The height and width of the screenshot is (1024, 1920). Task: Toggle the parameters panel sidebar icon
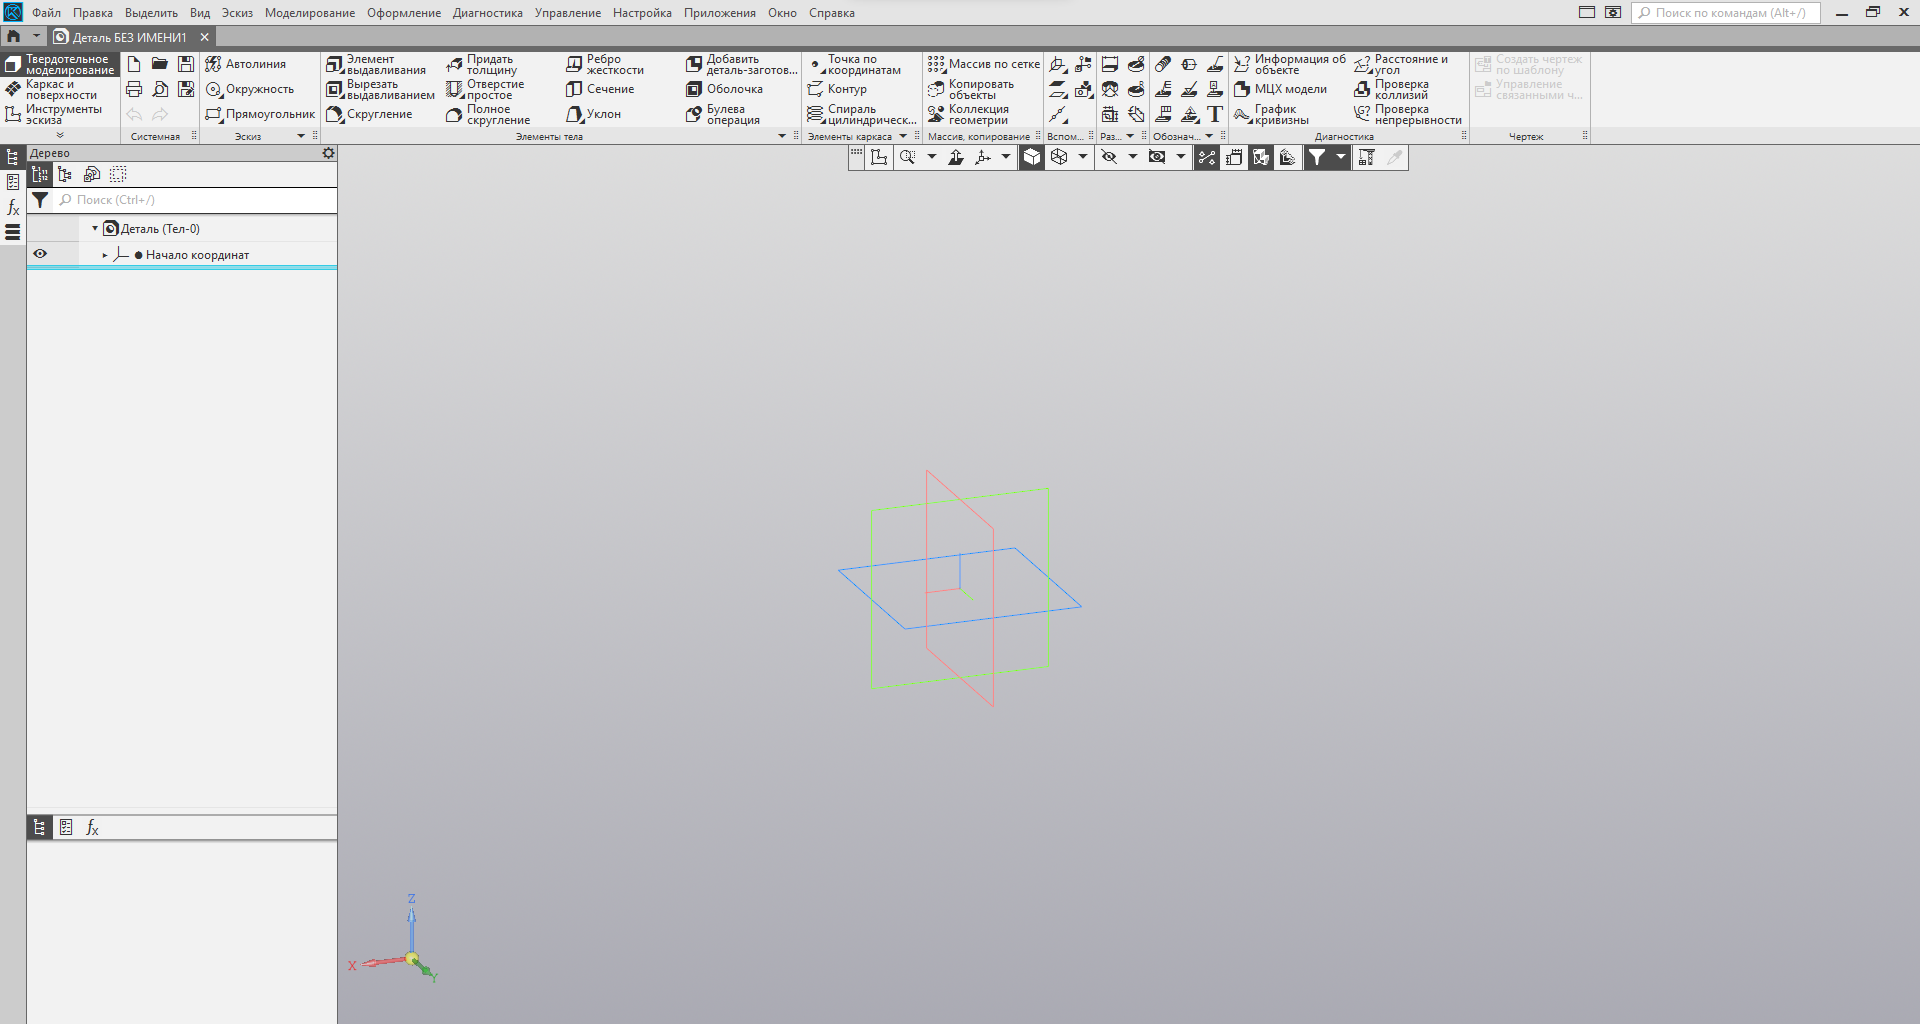point(13,182)
